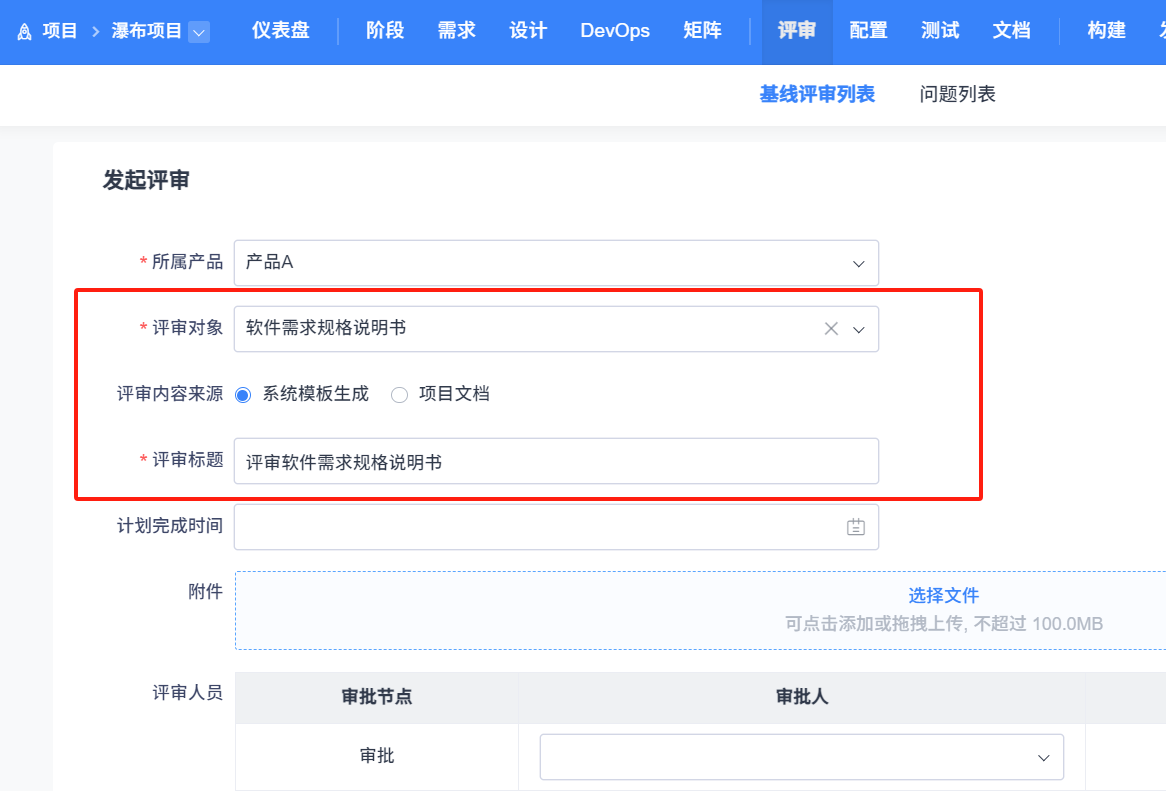Image resolution: width=1166 pixels, height=791 pixels.
Task: Open the 评审对象 dropdown arrow
Action: tap(858, 329)
